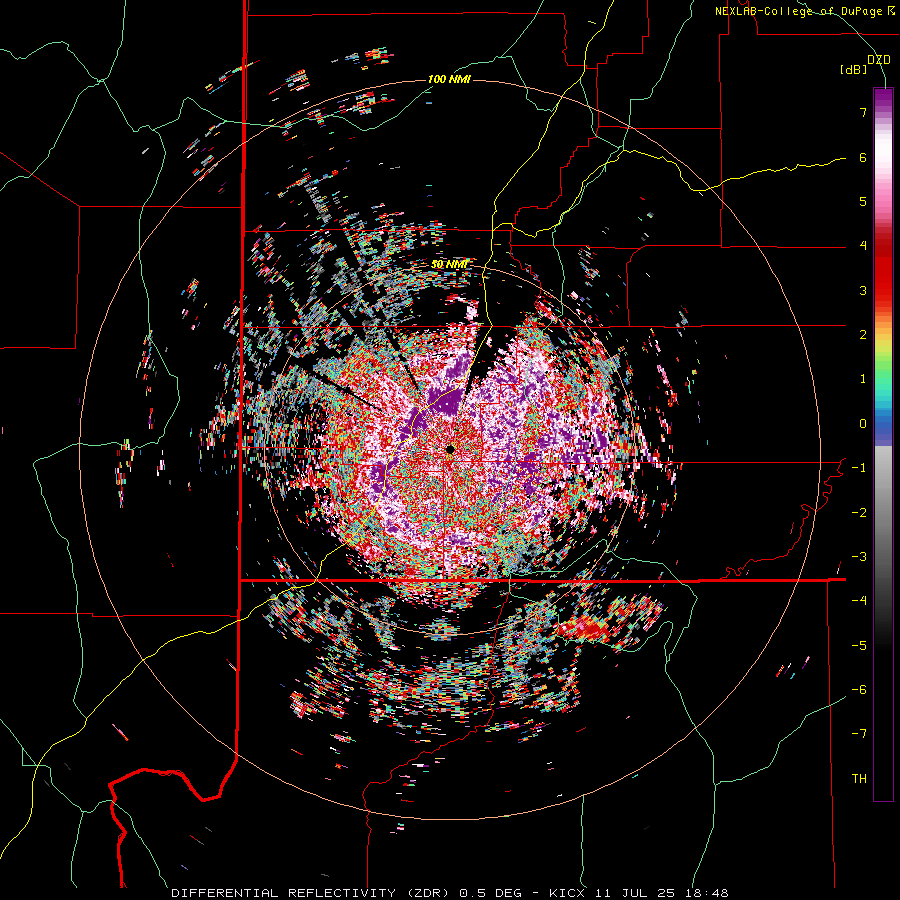Click the 50 NMI range ring label
Screen dimensions: 900x900
click(449, 264)
